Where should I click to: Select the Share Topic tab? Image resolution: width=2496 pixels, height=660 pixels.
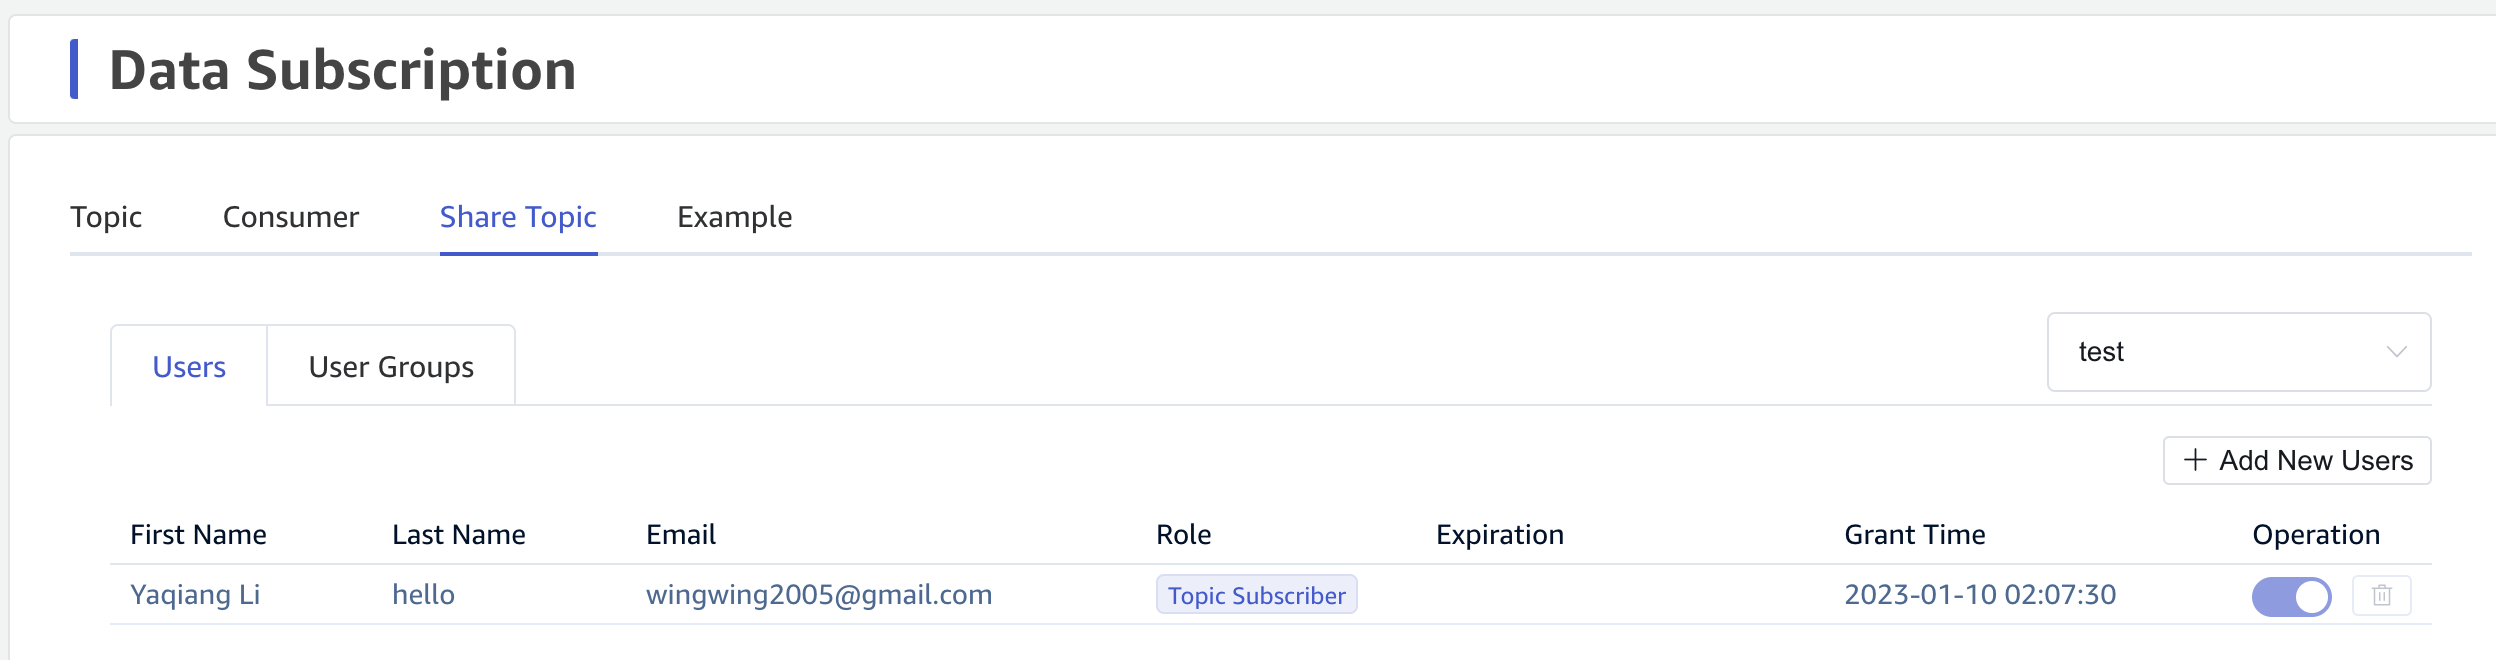point(518,217)
